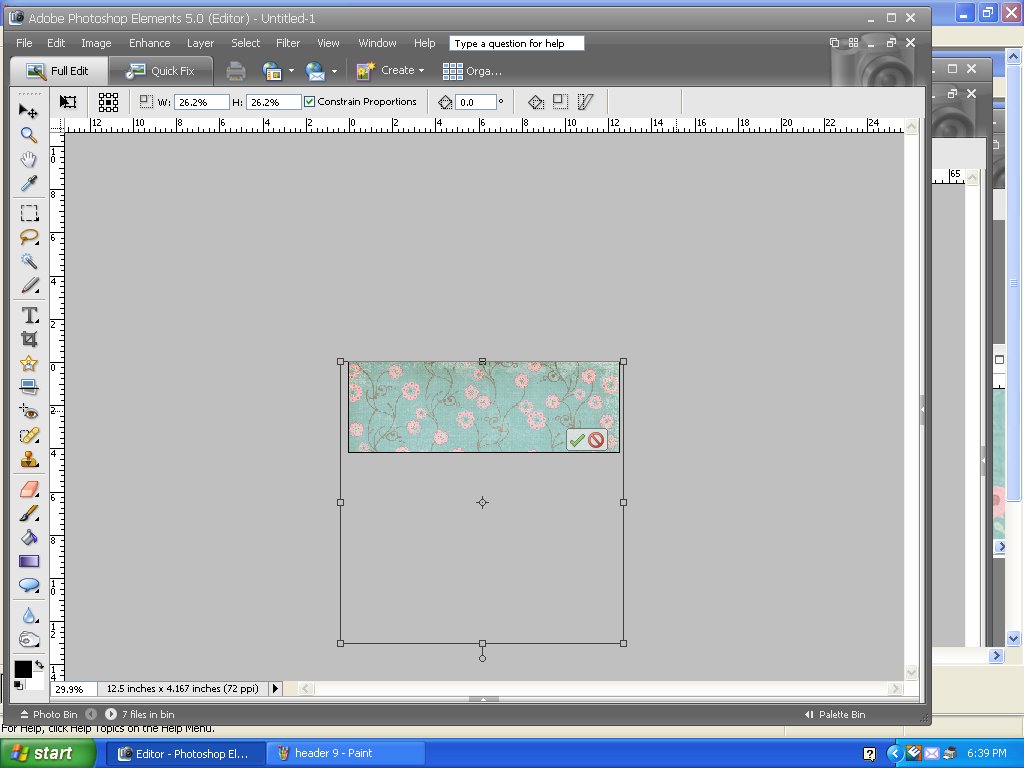Select the Eraser tool
The width and height of the screenshot is (1024, 768).
29,489
